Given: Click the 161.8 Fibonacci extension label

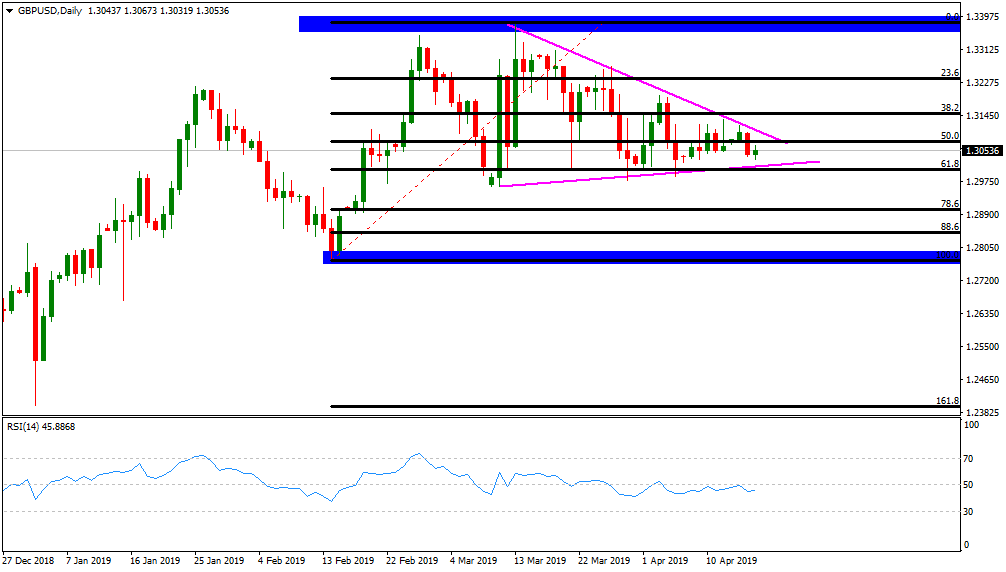Looking at the screenshot, I should point(948,401).
